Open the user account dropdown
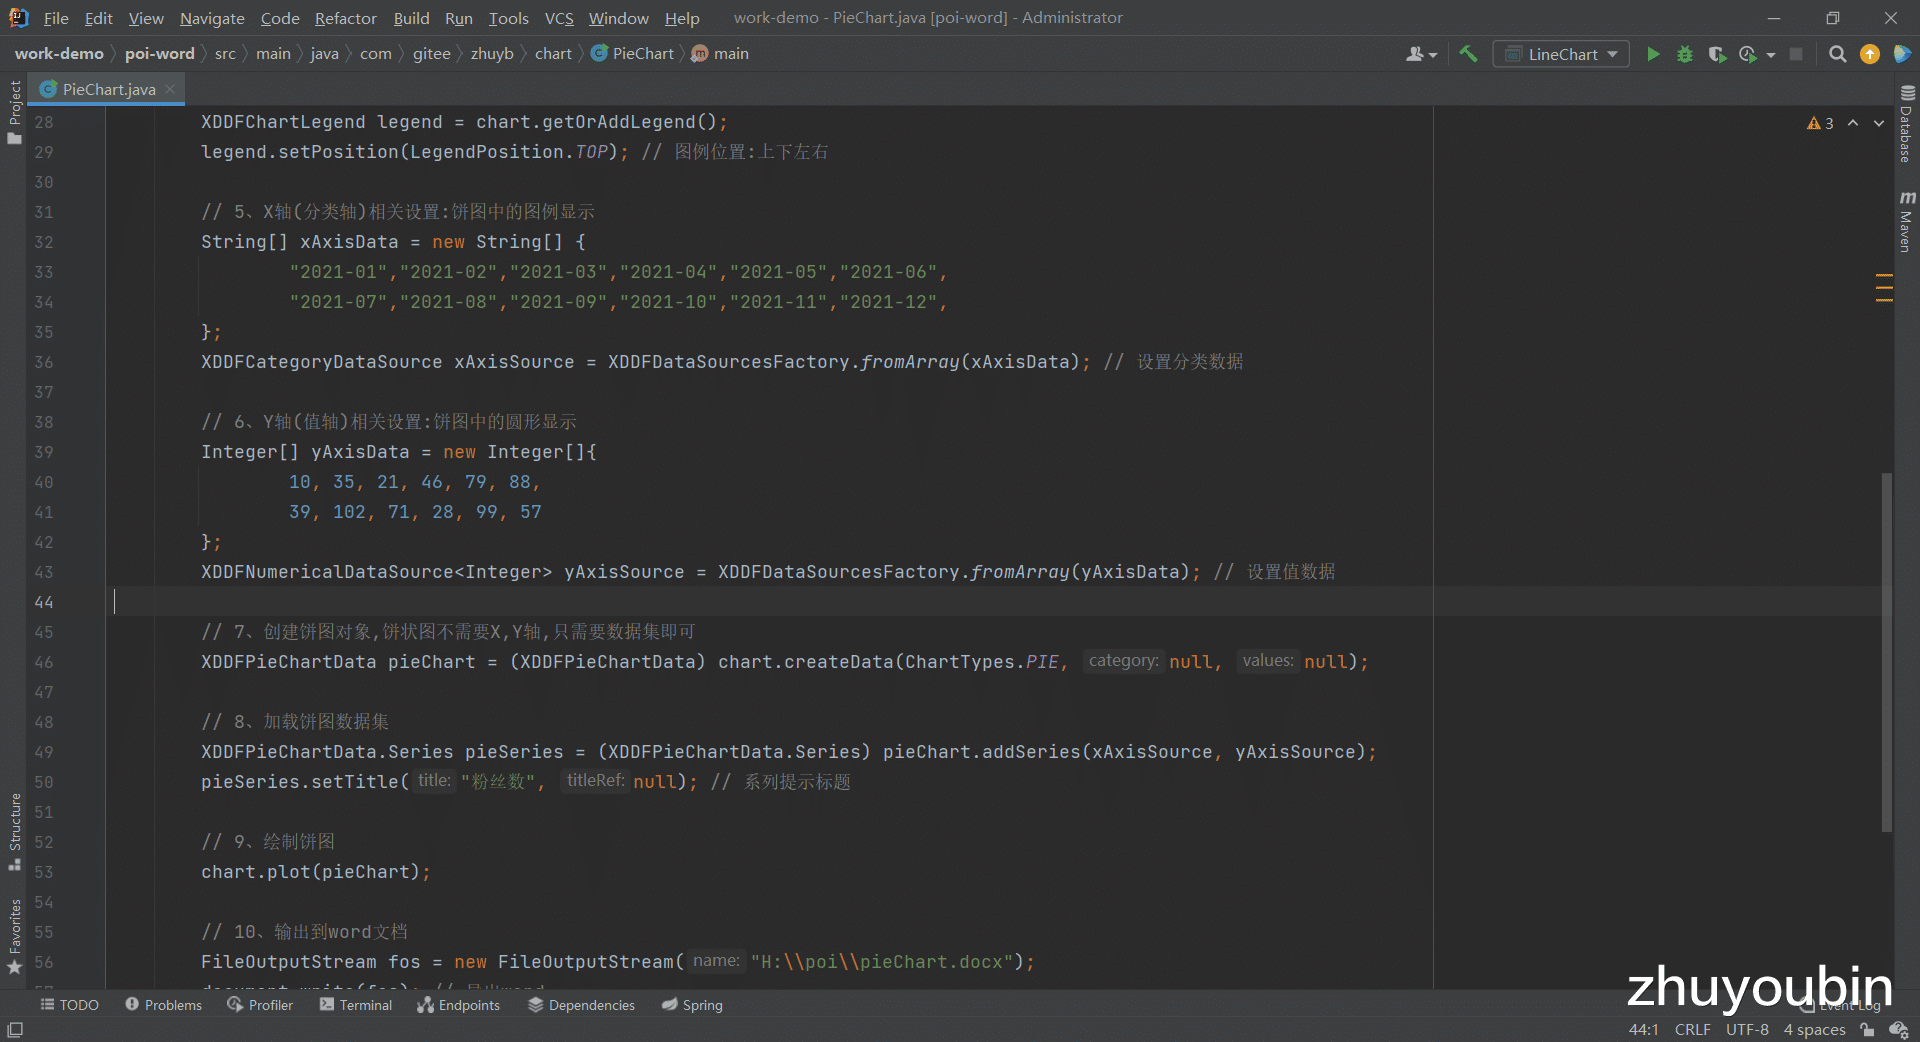Screen dimensions: 1920x1042 [x=1421, y=54]
